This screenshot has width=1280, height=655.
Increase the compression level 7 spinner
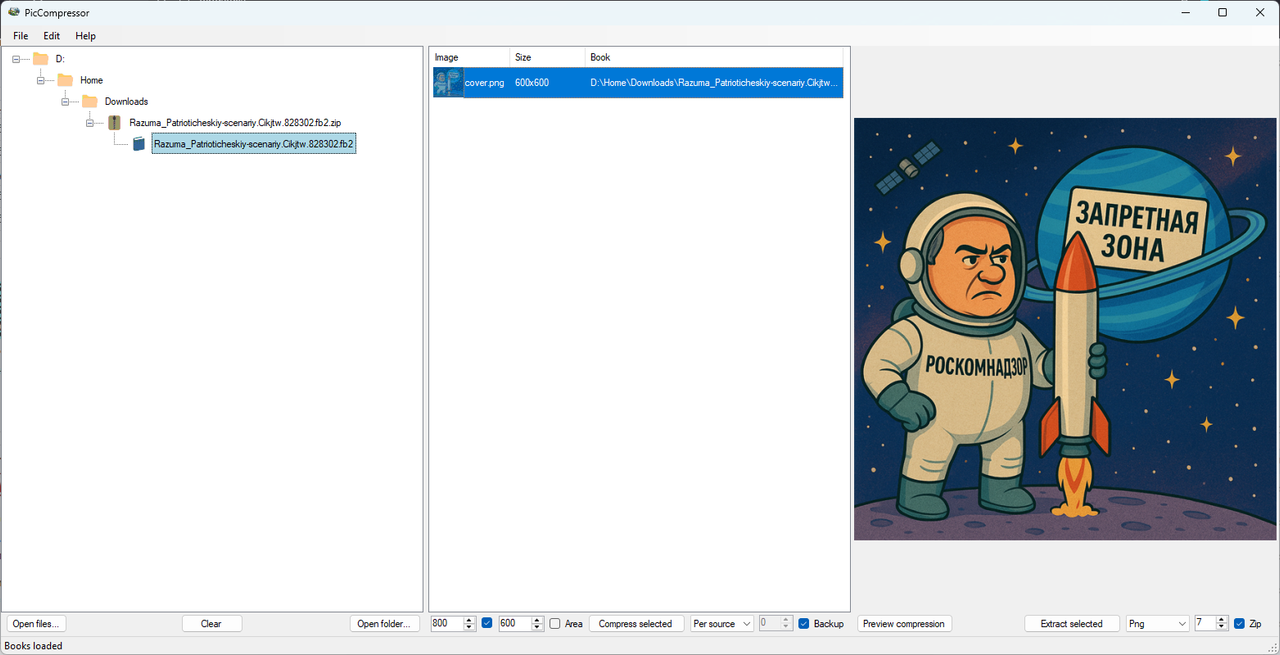pyautogui.click(x=1221, y=619)
